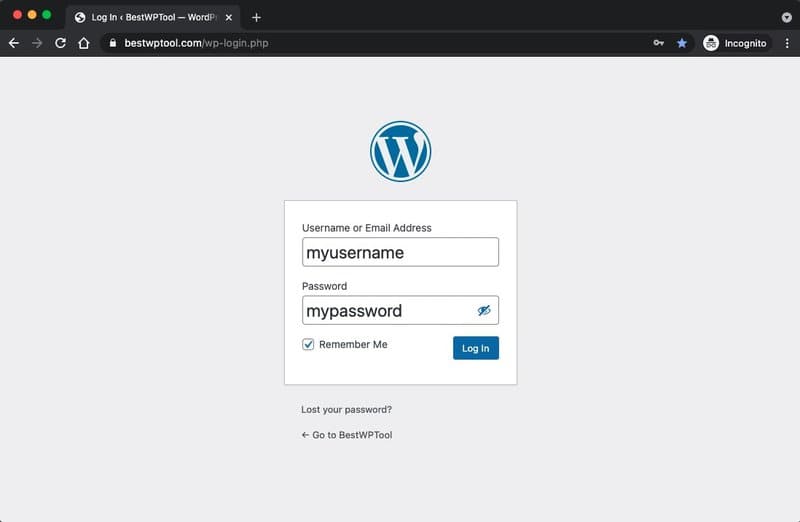Expand the tab search dropdown arrow
The width and height of the screenshot is (800, 522).
coord(786,17)
